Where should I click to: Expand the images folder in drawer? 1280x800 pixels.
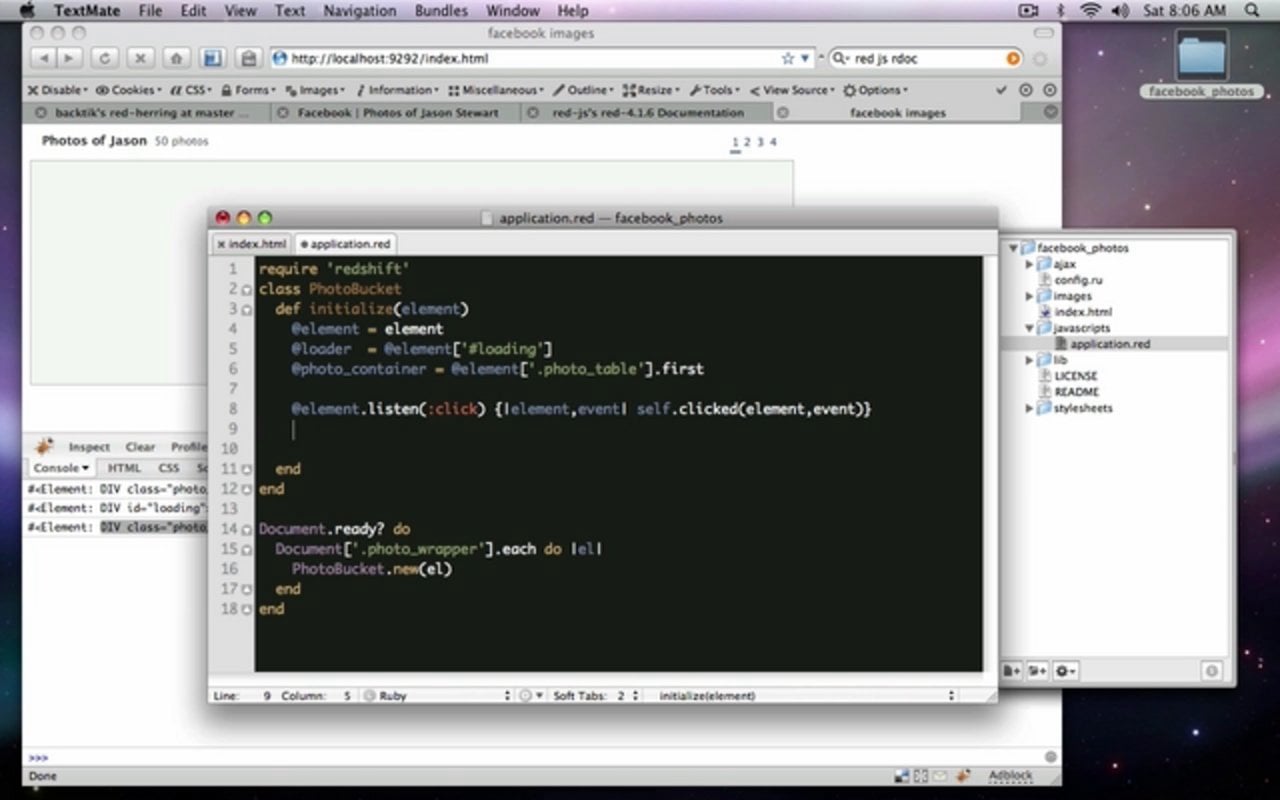pos(1029,296)
